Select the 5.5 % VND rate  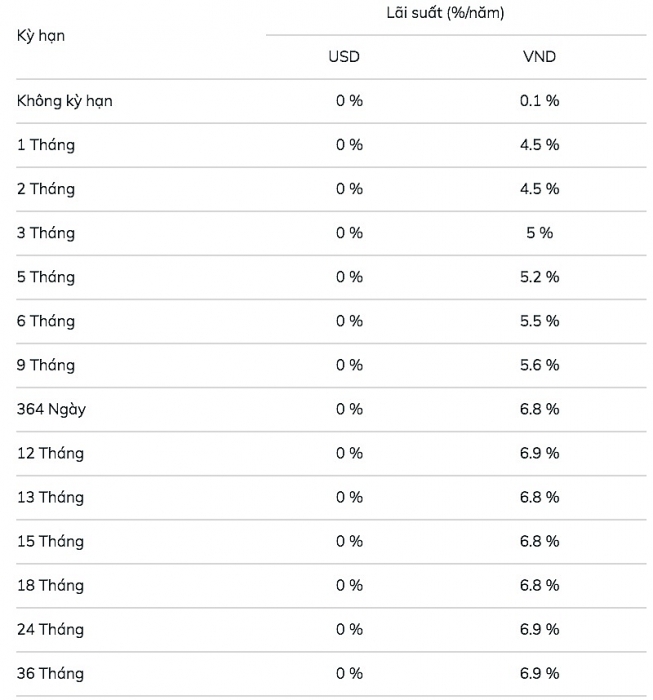pos(539,321)
